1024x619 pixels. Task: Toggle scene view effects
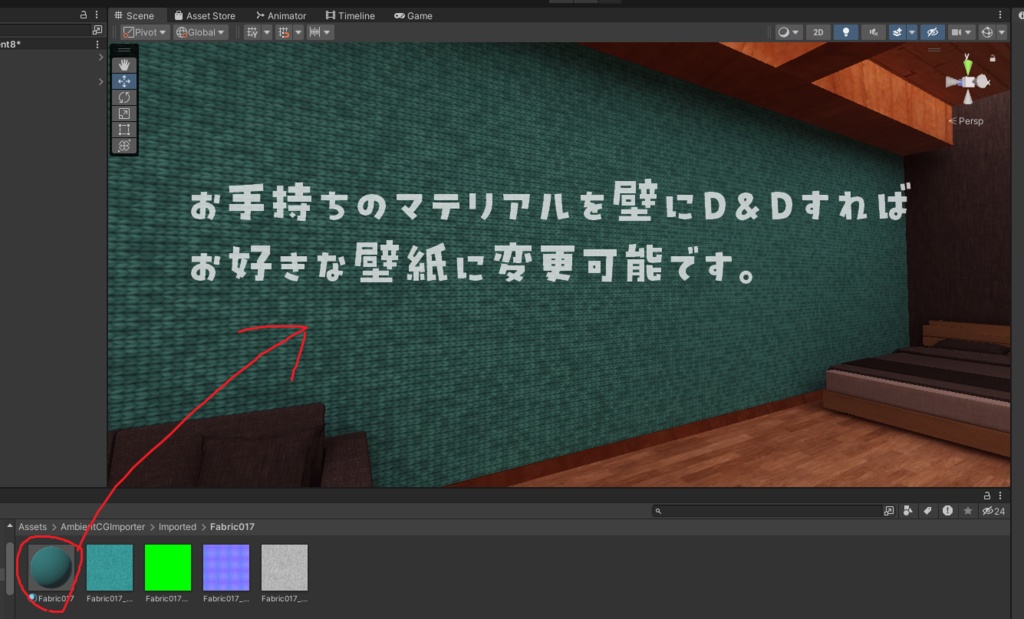coord(899,32)
